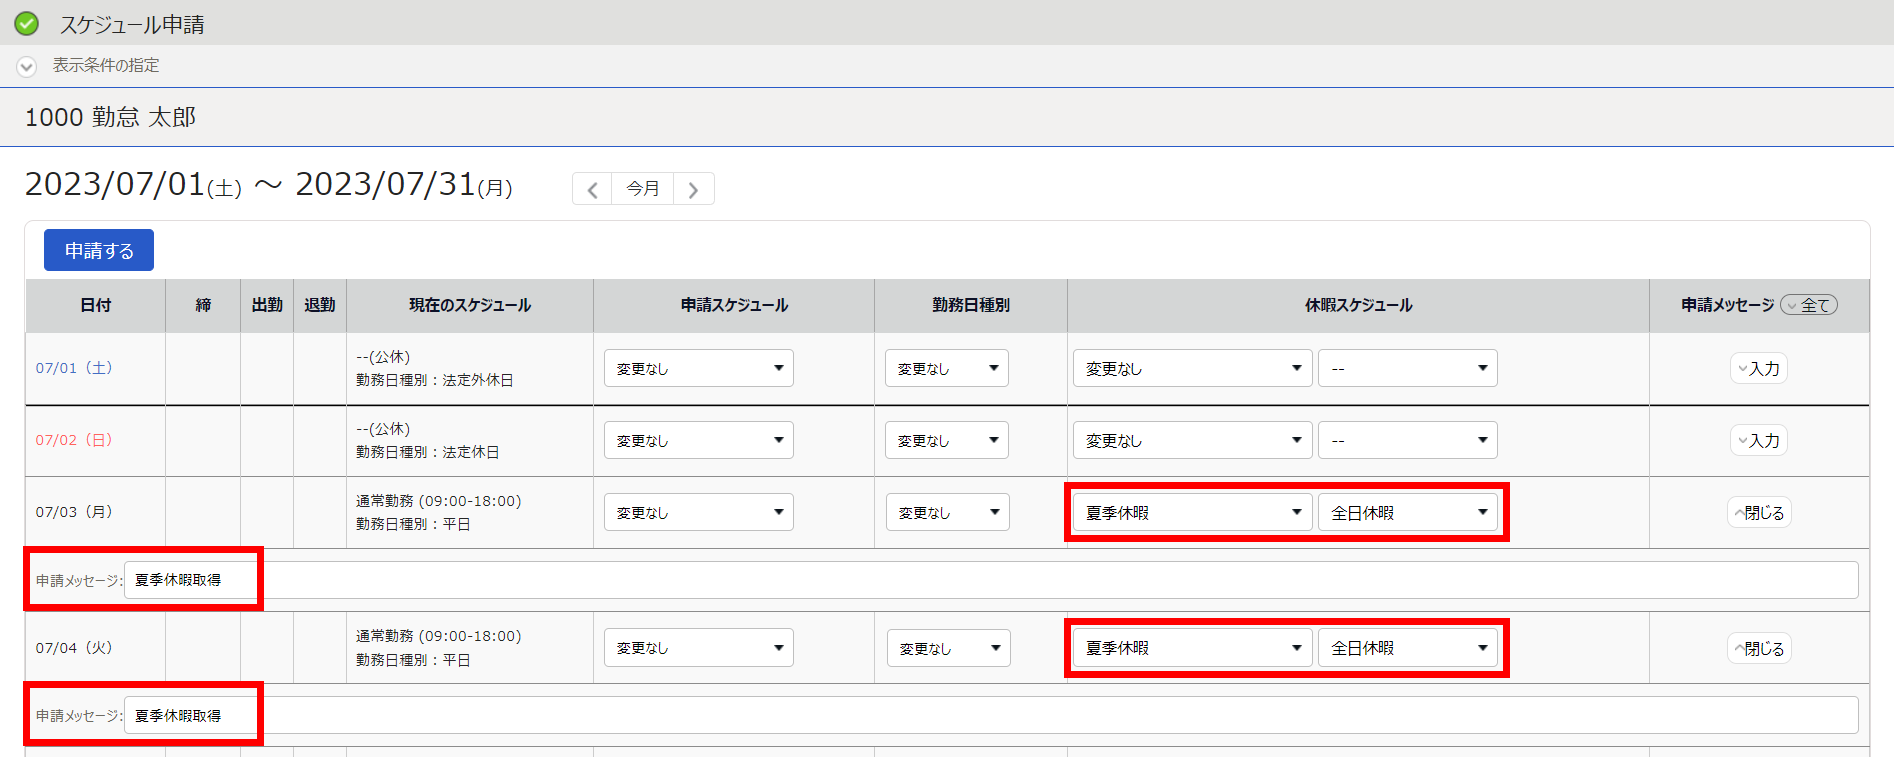Screen dimensions: 1894x757
Task: Click 通常勤務 (09:00-18:00) in 07/04 row
Action: click(x=439, y=636)
